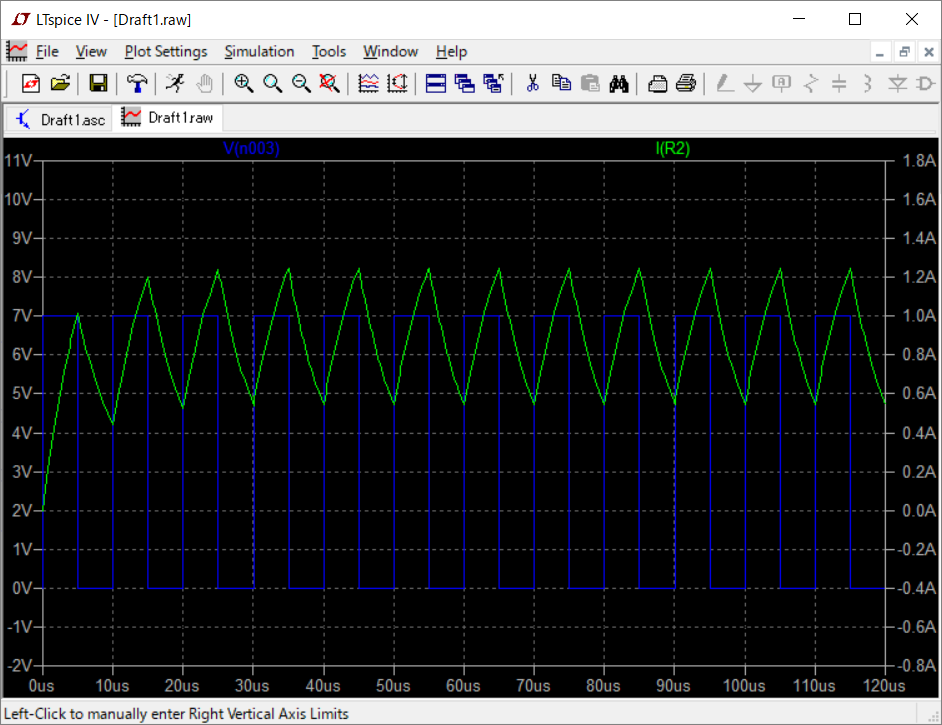Open Find with the binoculars icon
Viewport: 942px width, 725px height.
click(619, 83)
